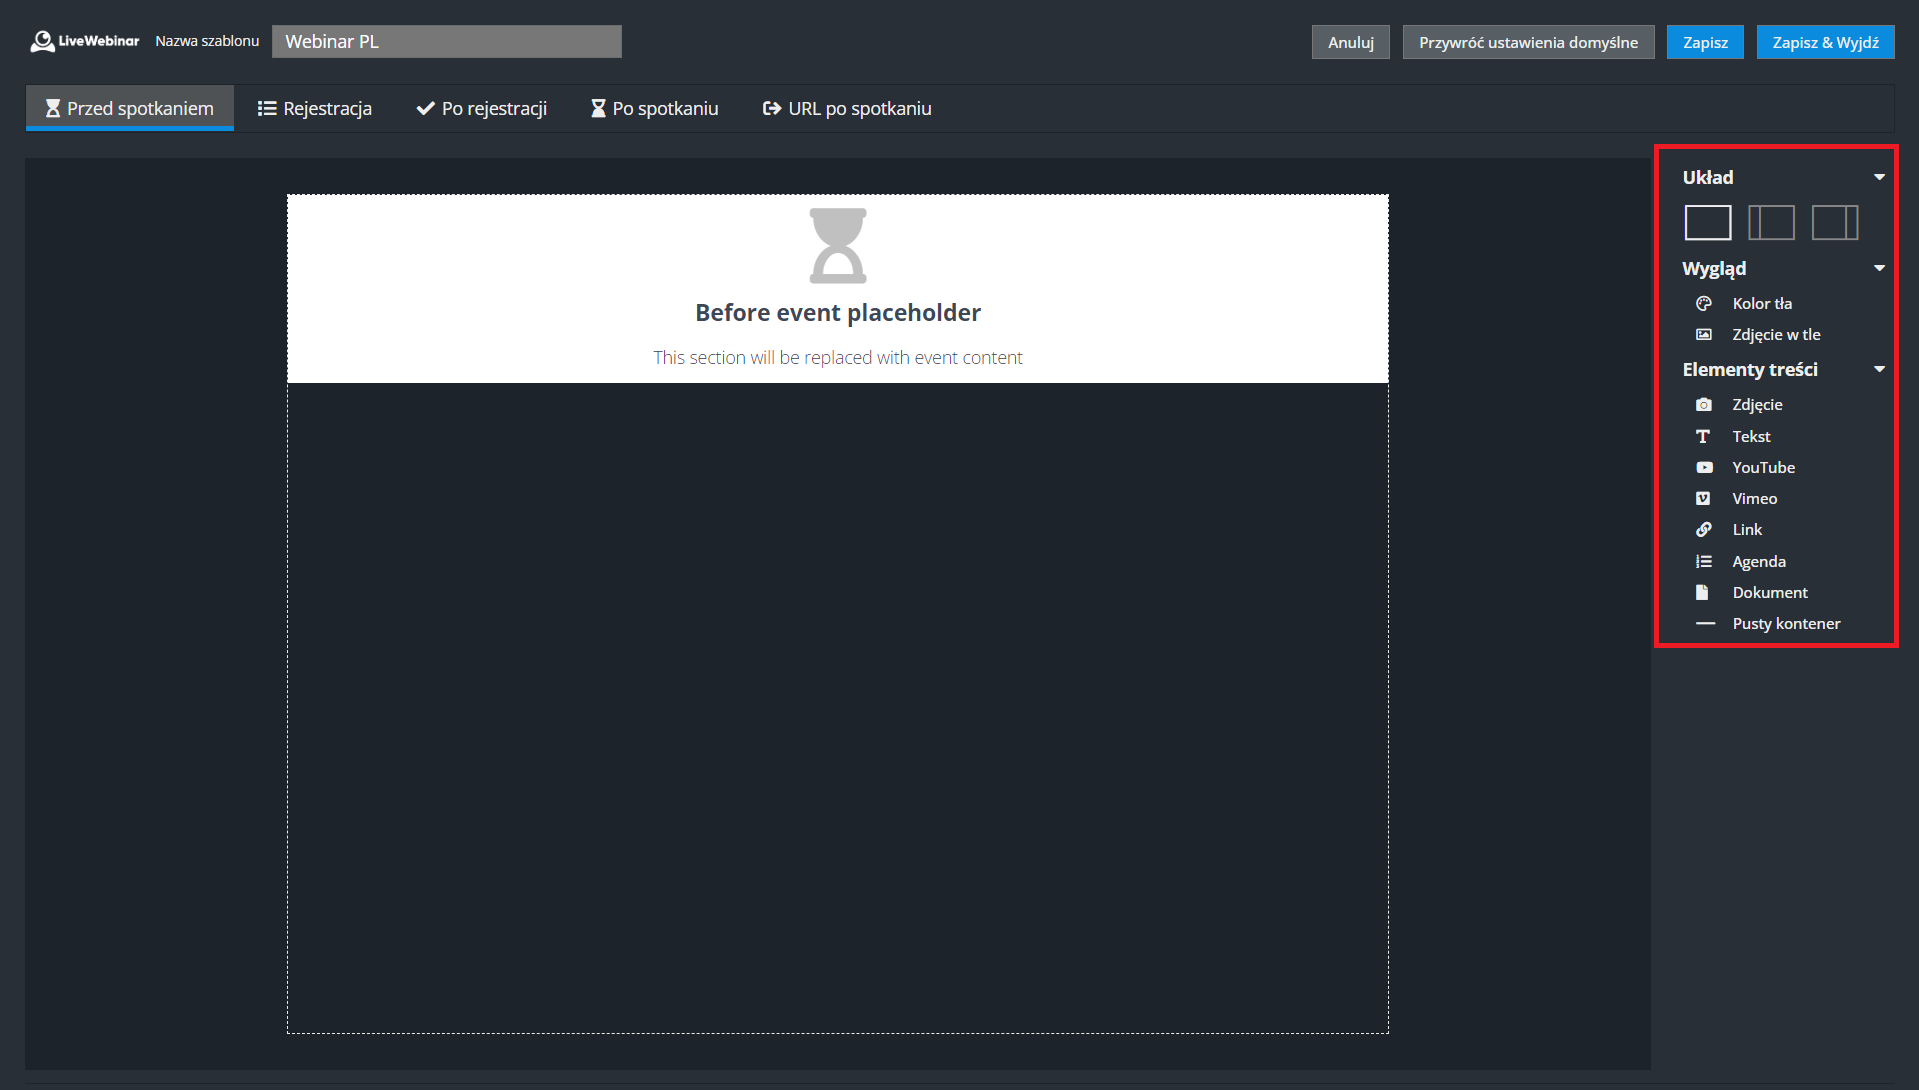This screenshot has width=1919, height=1090.
Task: Choose the right sidebar layout option
Action: pos(1835,223)
